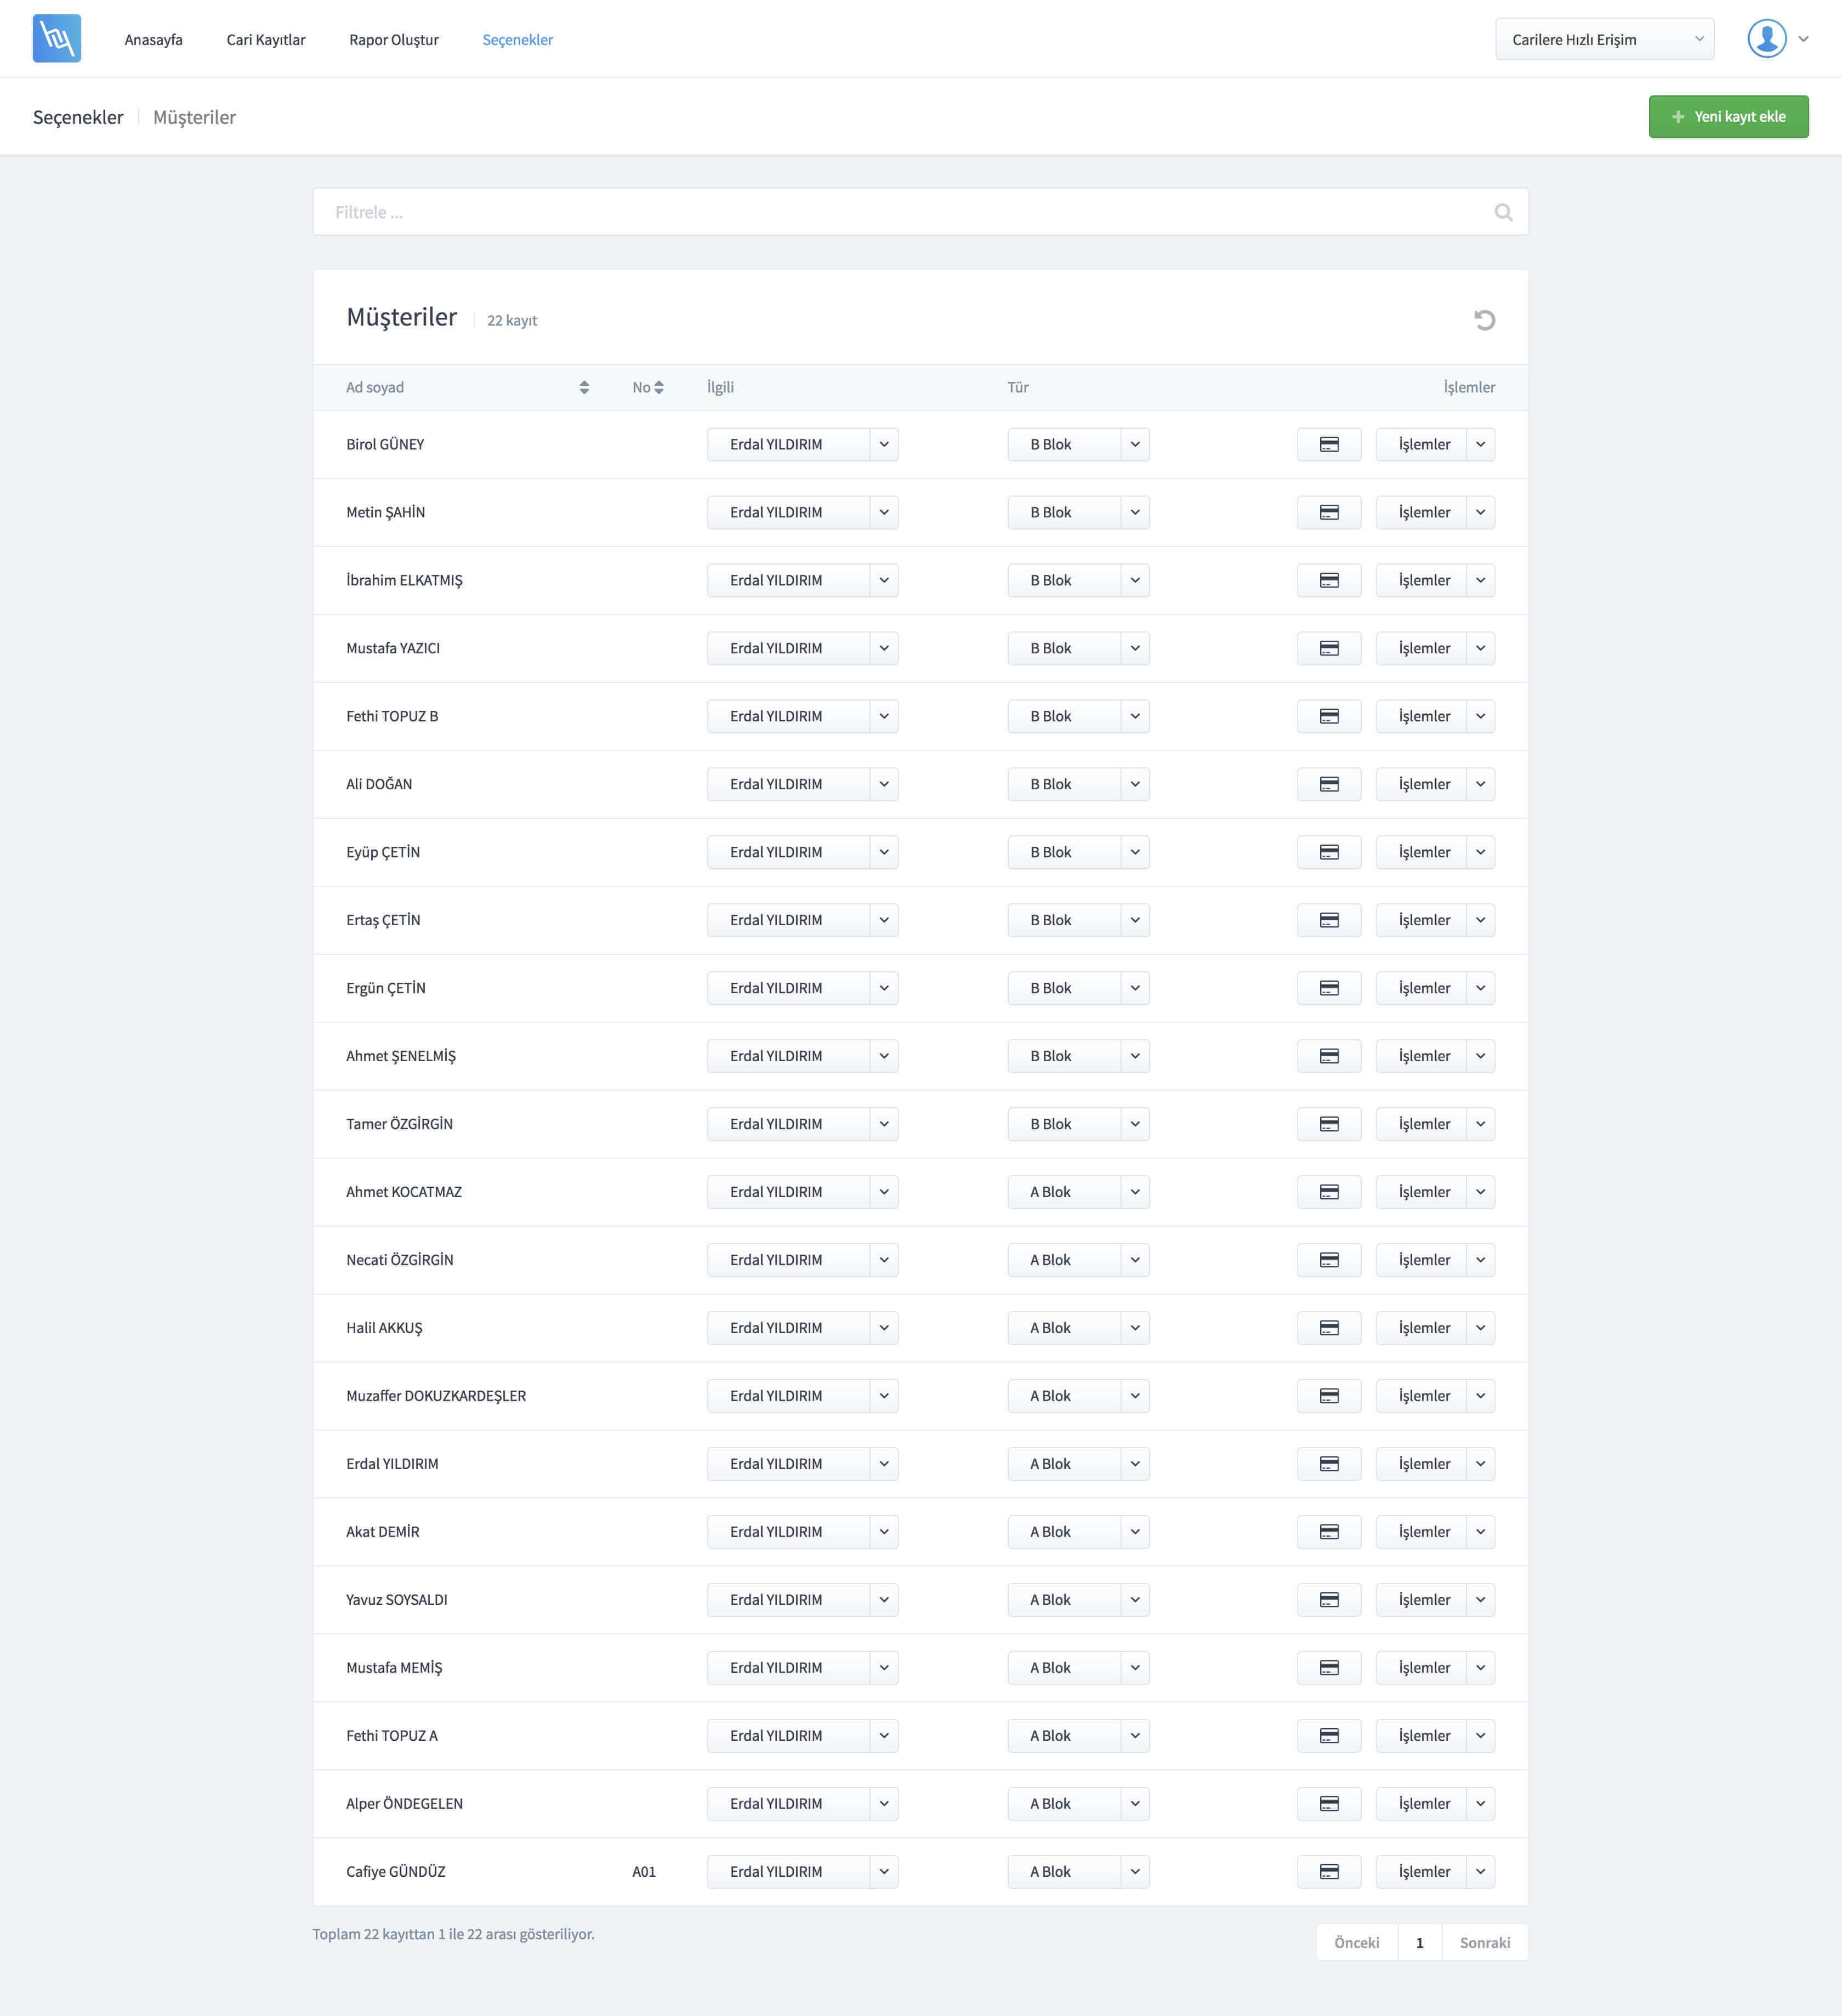Click the refresh icon in Müşteriler header
This screenshot has height=2016, width=1842.
1484,320
